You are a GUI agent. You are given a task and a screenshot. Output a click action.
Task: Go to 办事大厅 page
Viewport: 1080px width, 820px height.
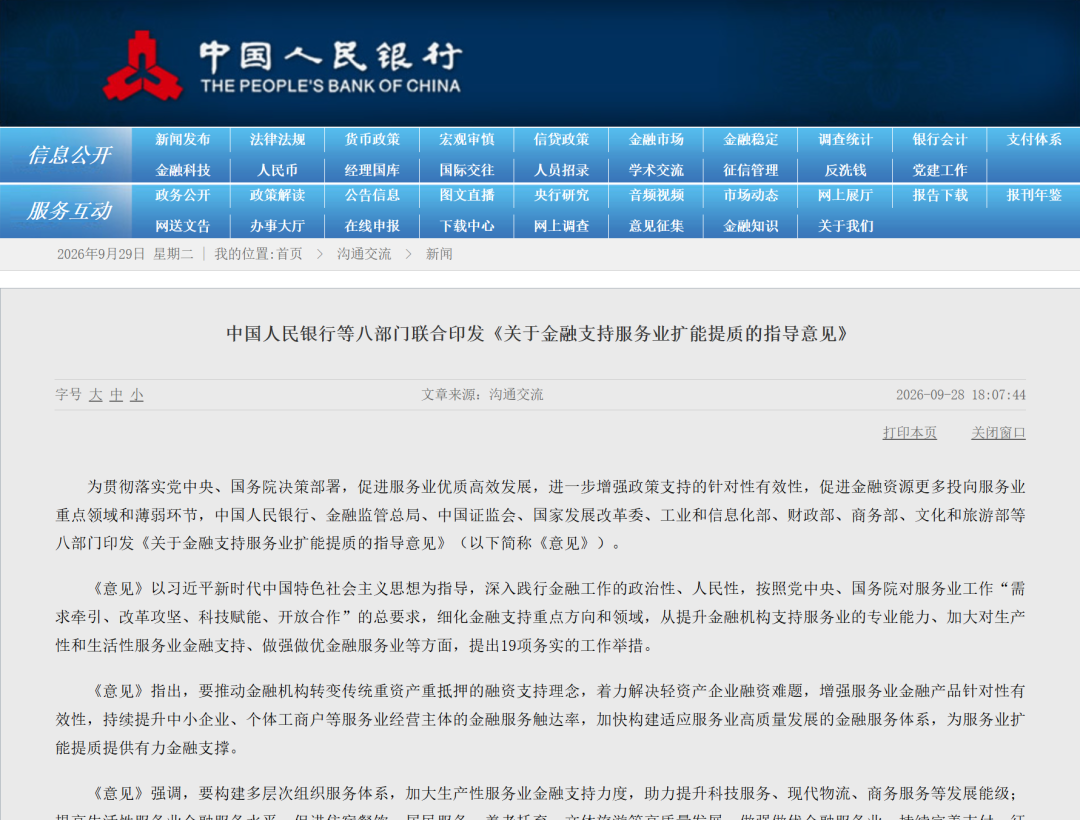(x=277, y=226)
